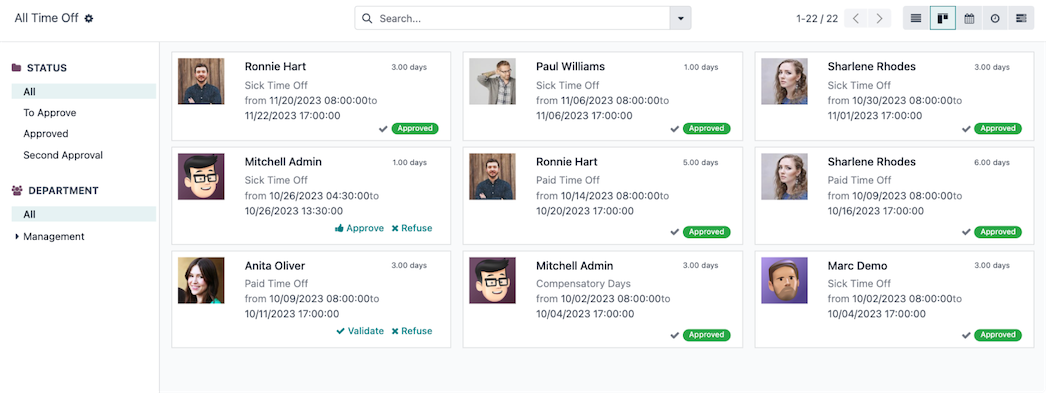Approve Mitchell Admin's sick time off
This screenshot has height=393, width=1046.
pos(360,228)
